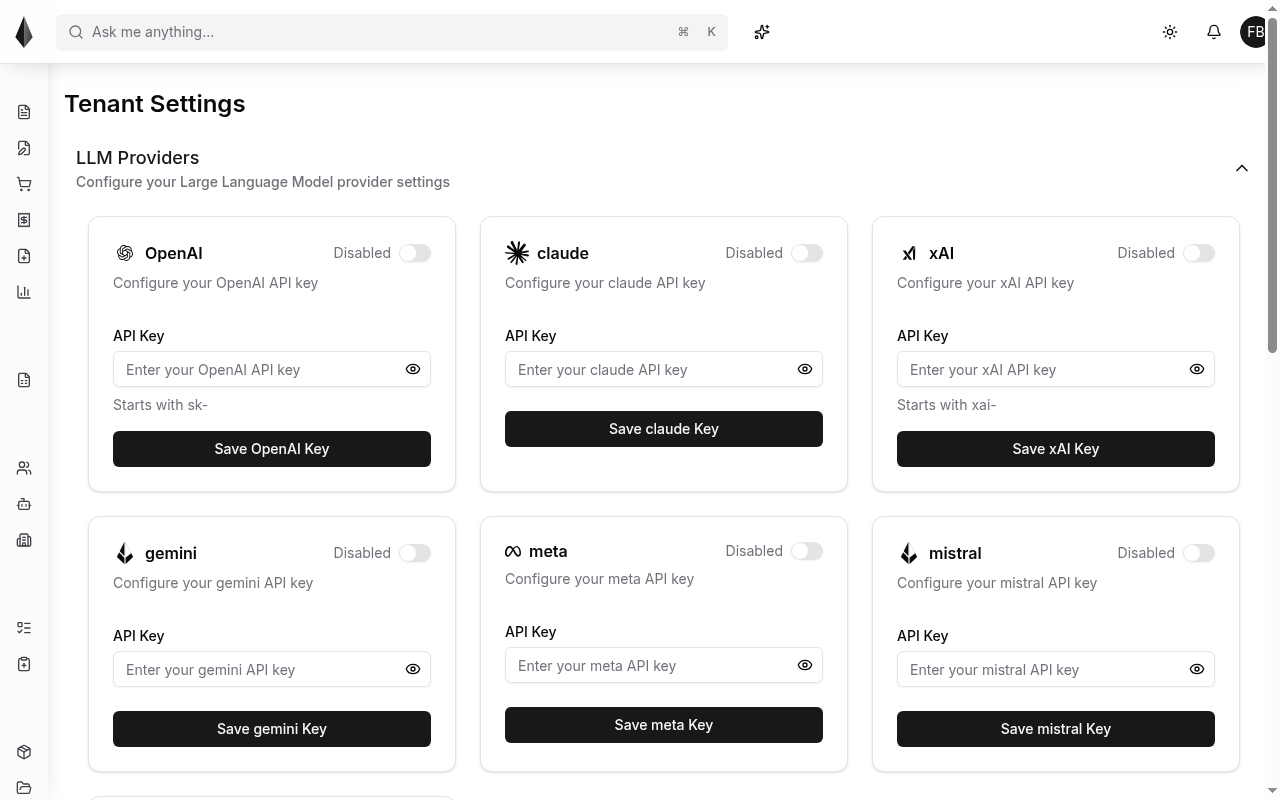Click Save gemini Key button
Image resolution: width=1280 pixels, height=800 pixels.
272,729
